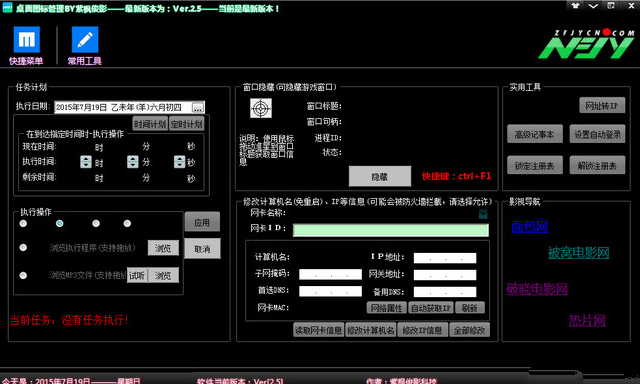
Task: Open the 被窝电影网 link
Action: [x=578, y=253]
